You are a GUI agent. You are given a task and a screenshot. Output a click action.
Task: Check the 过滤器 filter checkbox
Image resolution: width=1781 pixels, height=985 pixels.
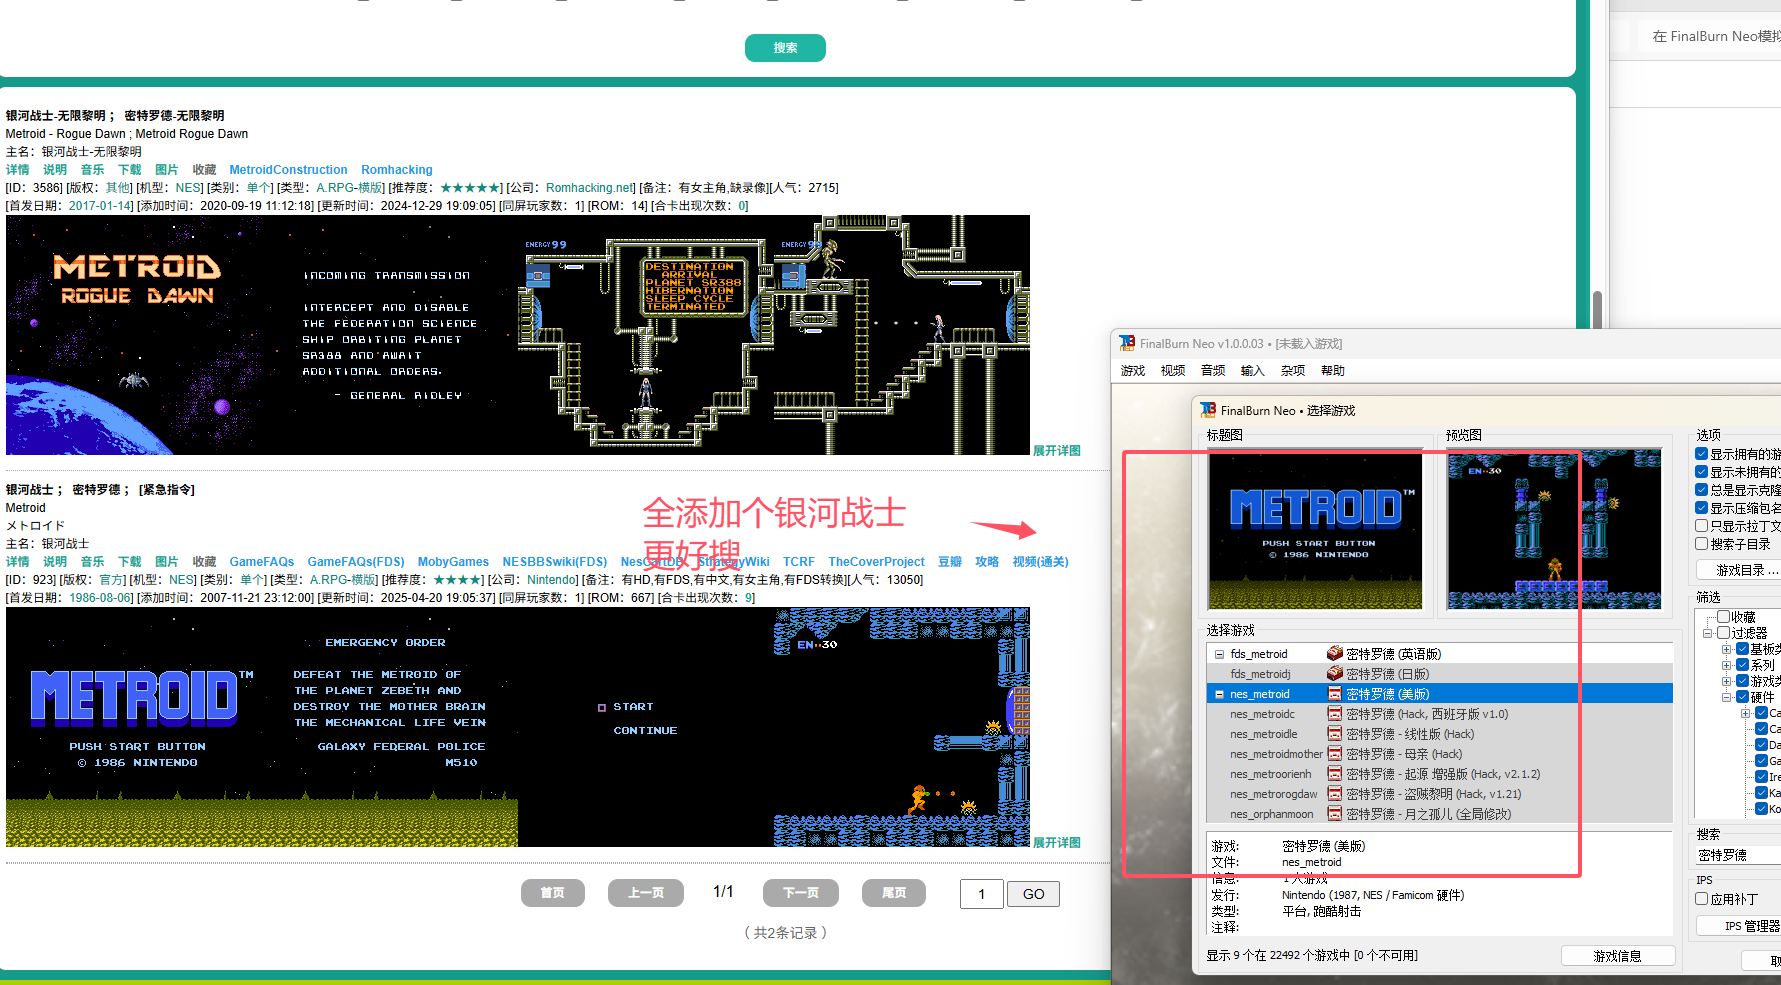point(1723,633)
